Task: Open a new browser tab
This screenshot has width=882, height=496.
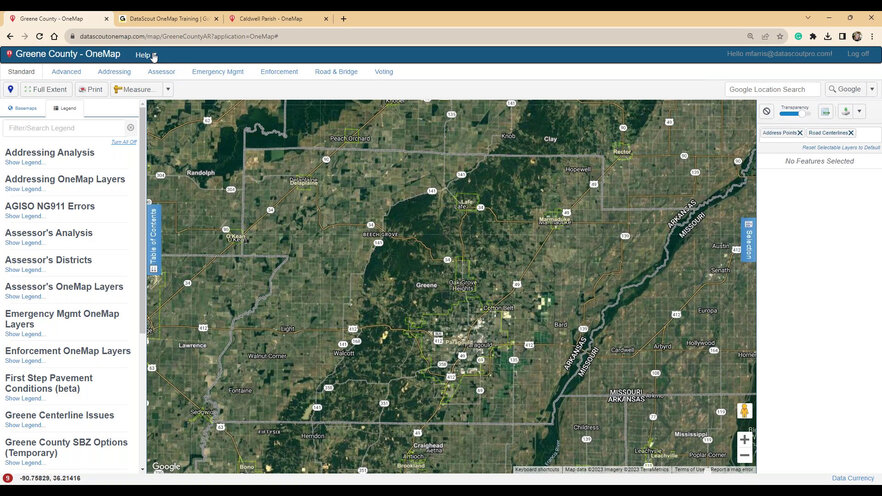Action: [344, 19]
